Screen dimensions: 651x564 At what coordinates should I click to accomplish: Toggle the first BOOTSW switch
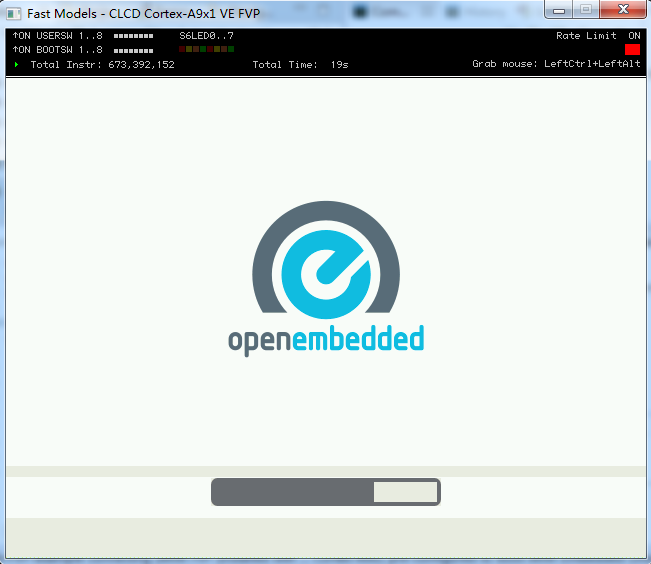pyautogui.click(x=116, y=51)
